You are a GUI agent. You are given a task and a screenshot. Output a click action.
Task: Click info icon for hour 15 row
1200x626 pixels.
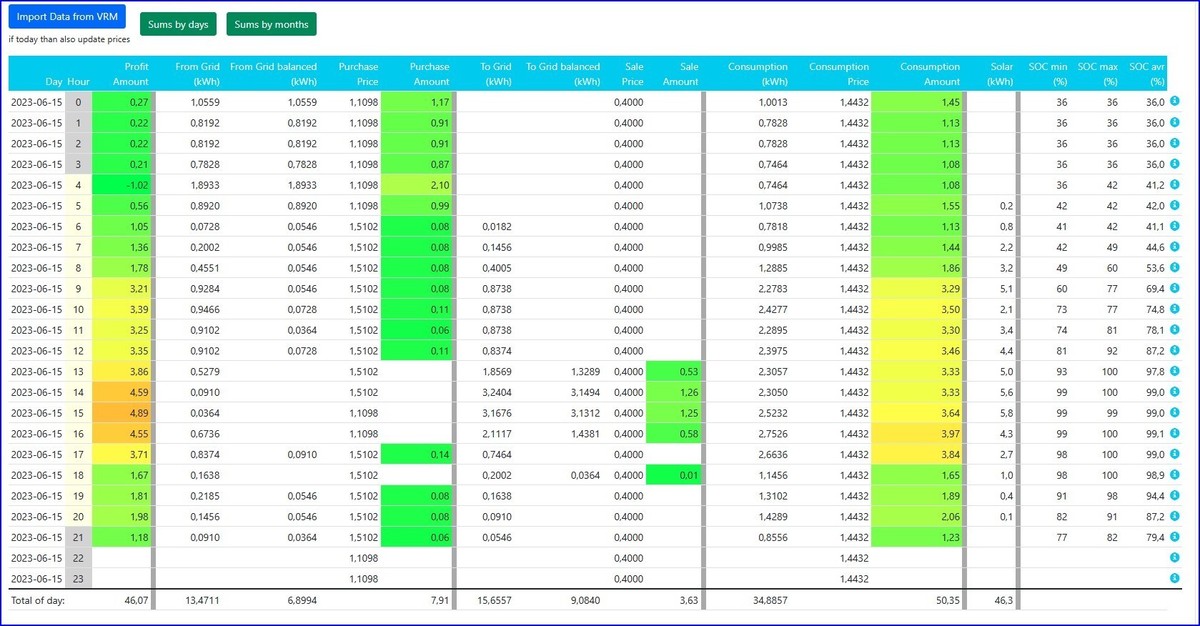tap(1175, 412)
